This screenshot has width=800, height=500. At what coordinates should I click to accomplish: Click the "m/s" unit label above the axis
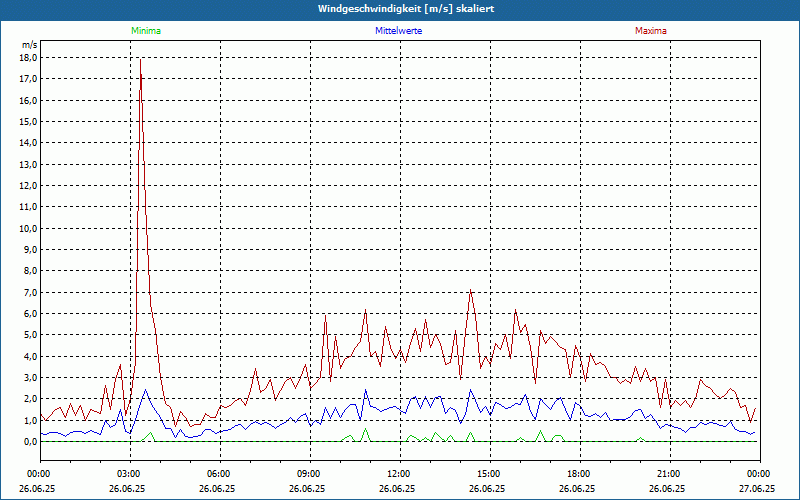click(x=30, y=45)
